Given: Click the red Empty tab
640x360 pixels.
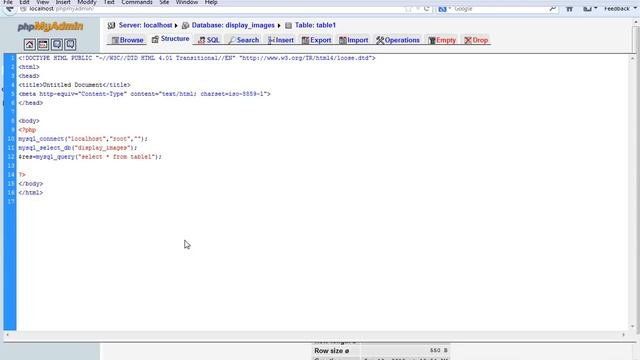Looking at the screenshot, I should (442, 40).
